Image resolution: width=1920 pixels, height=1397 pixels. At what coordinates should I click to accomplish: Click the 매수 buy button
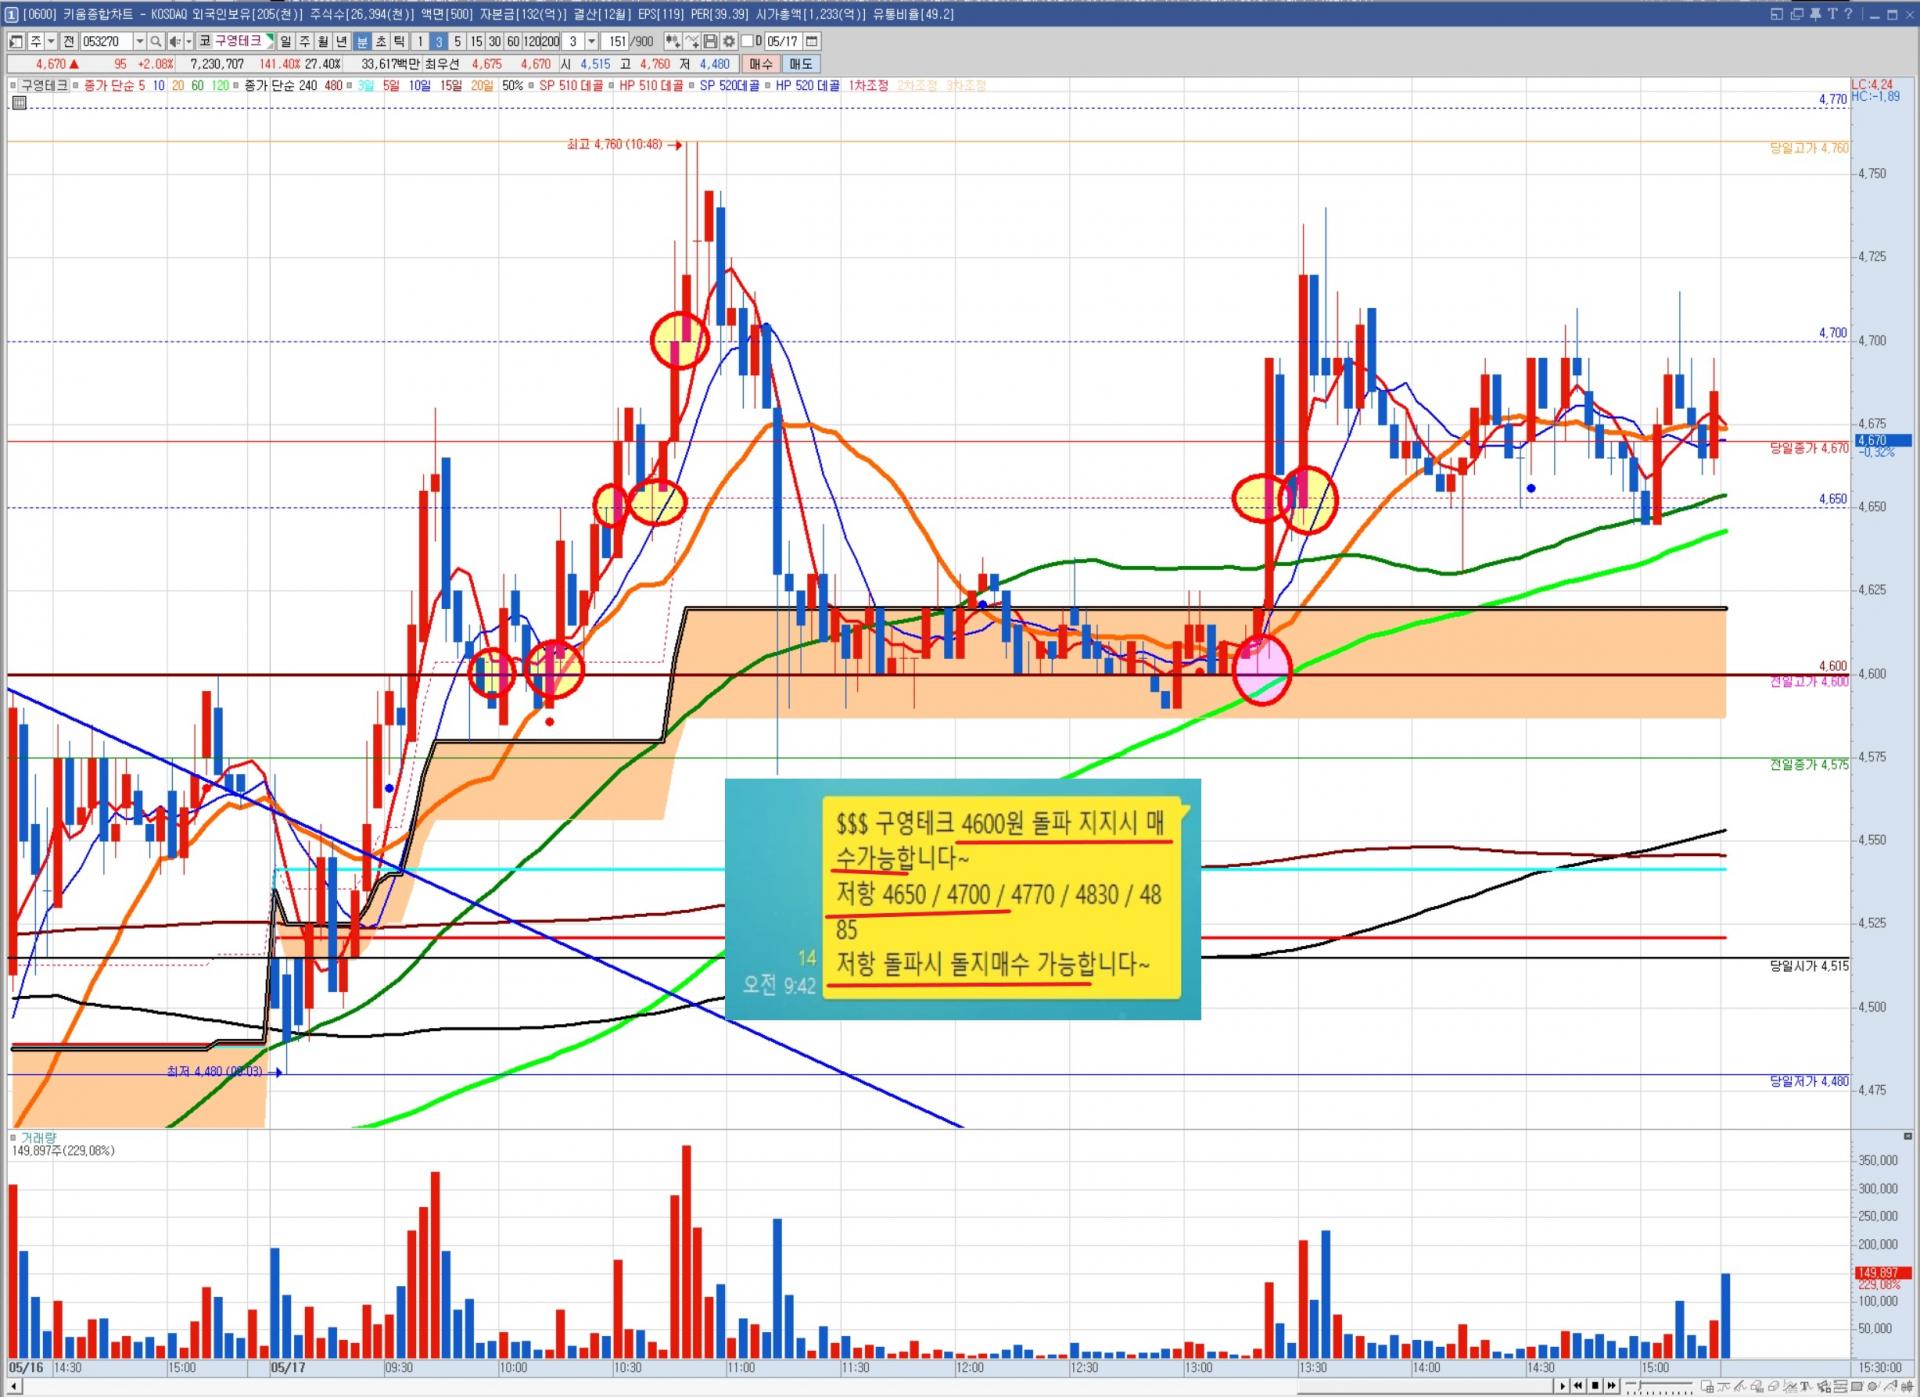760,63
